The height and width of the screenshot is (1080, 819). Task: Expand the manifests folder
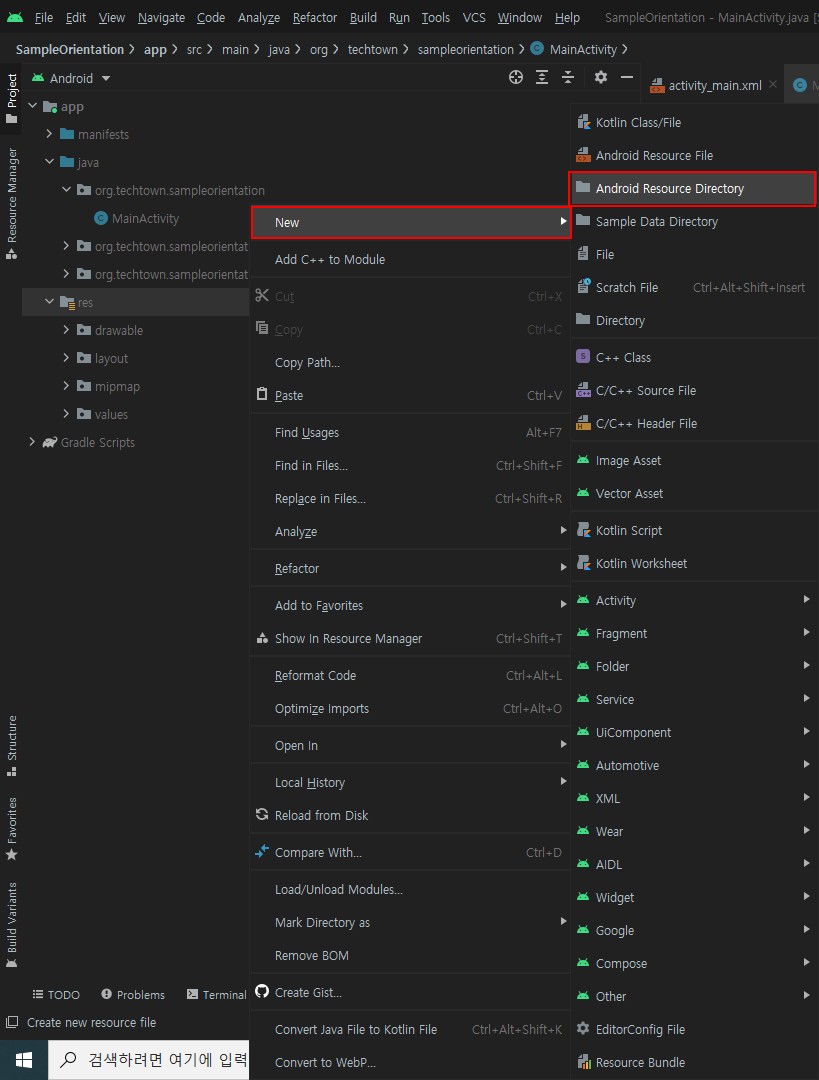point(49,134)
